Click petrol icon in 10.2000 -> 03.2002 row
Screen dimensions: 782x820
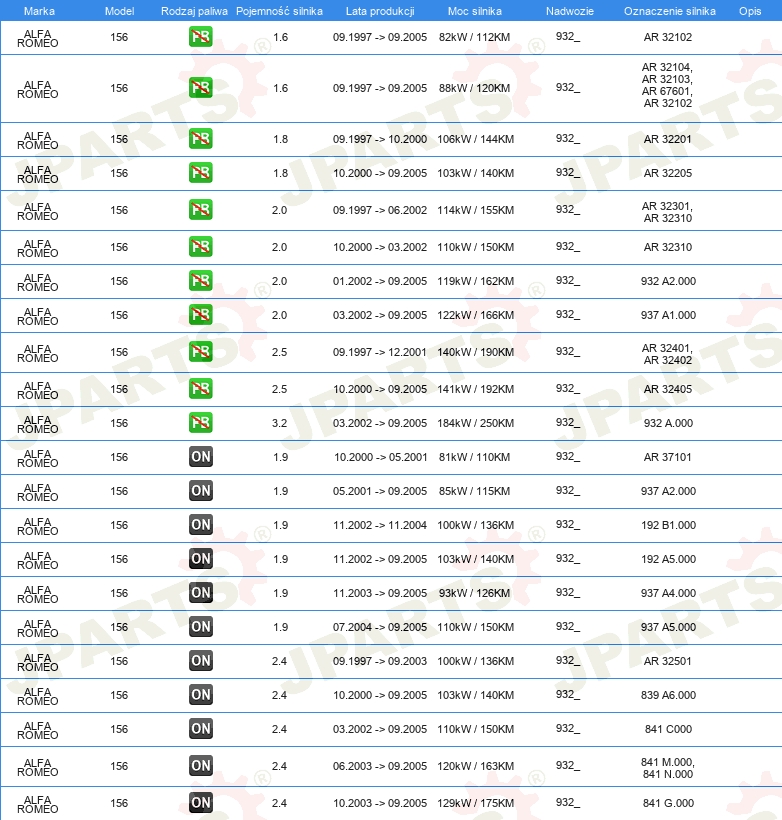point(201,247)
